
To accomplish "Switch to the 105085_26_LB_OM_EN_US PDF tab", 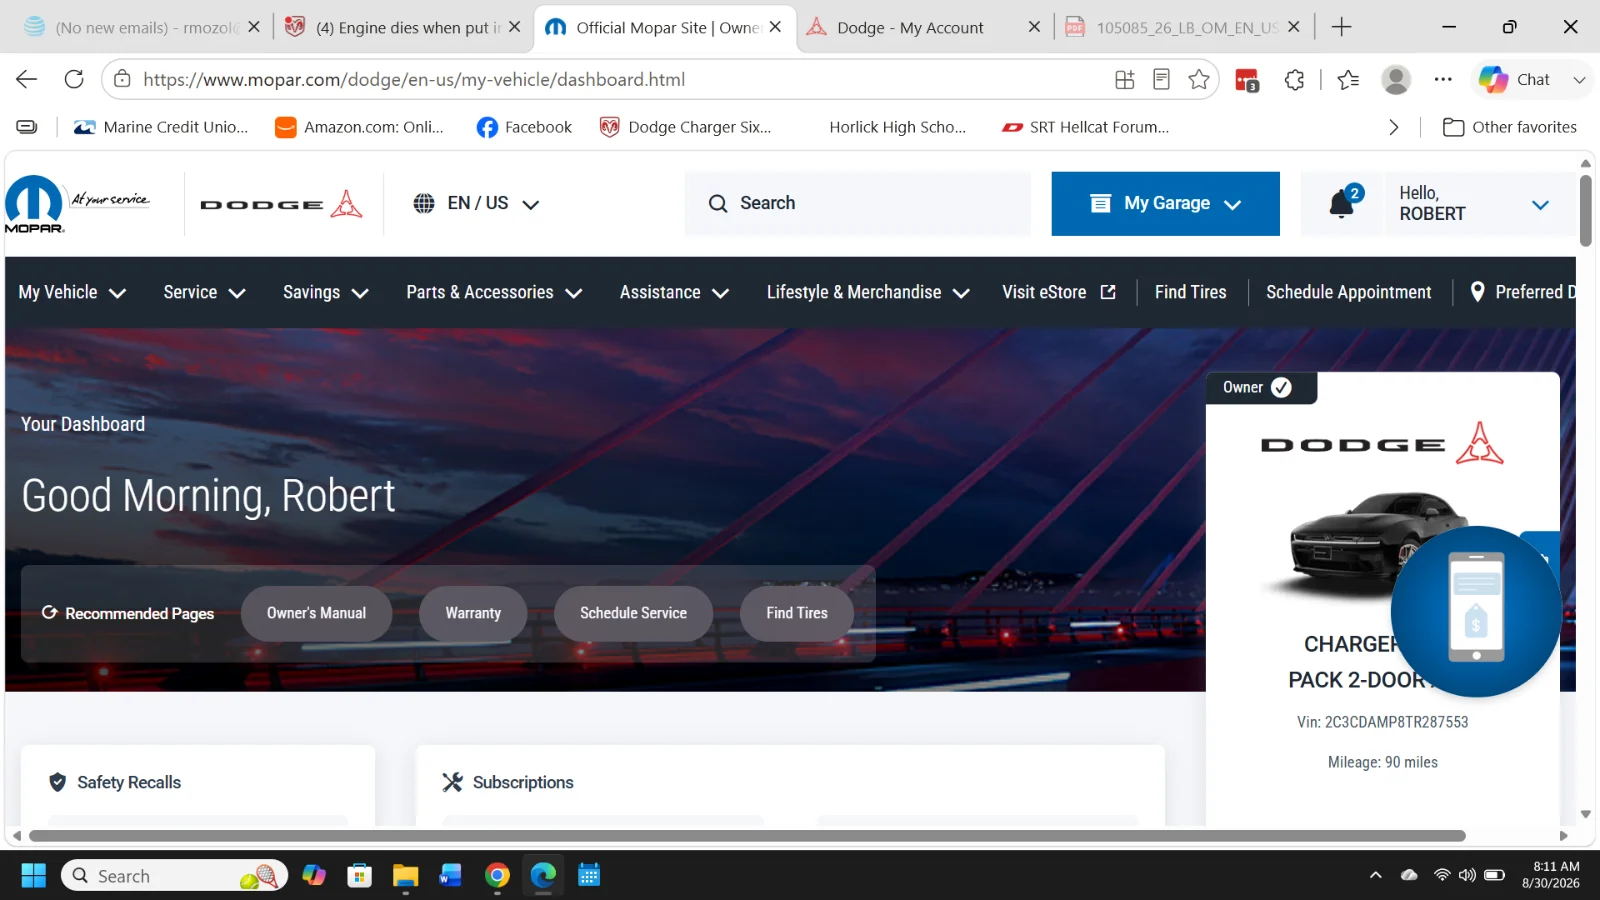I will 1183,27.
